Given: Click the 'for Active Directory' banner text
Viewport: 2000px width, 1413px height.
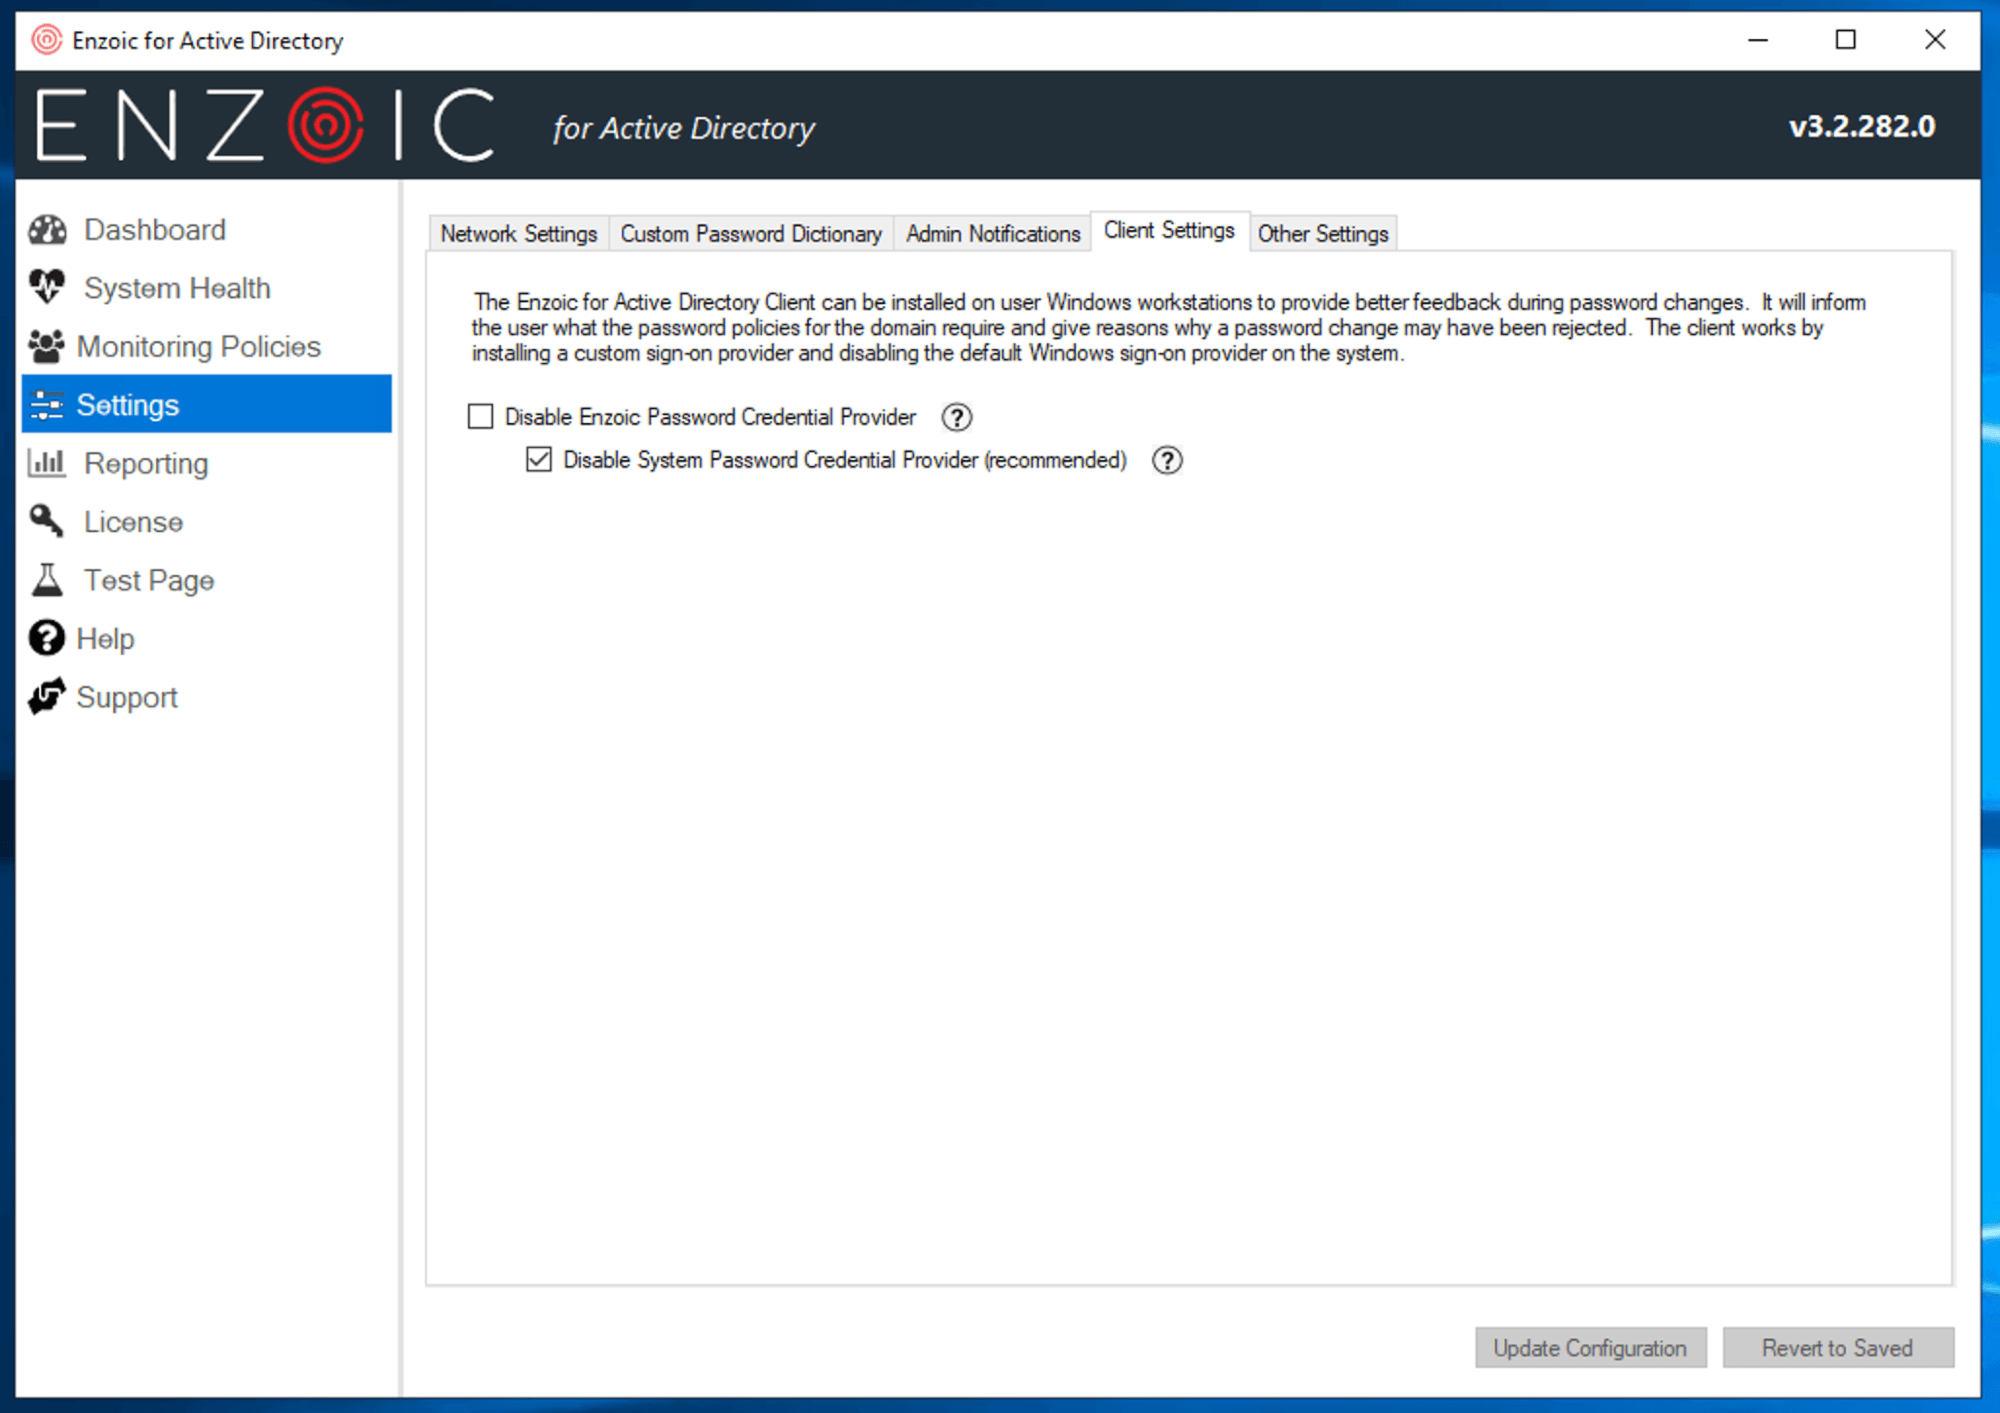Looking at the screenshot, I should coord(684,128).
